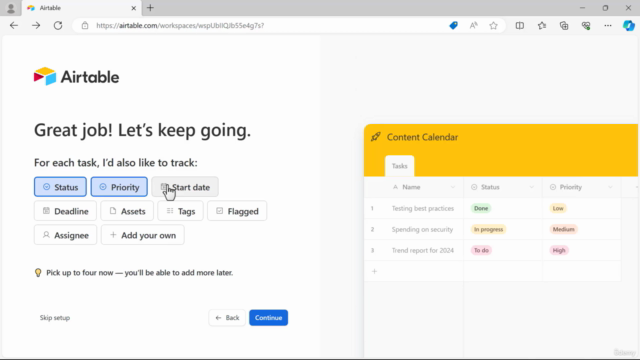Click the Back button
Screen dimensions: 640x360
[x=227, y=318]
